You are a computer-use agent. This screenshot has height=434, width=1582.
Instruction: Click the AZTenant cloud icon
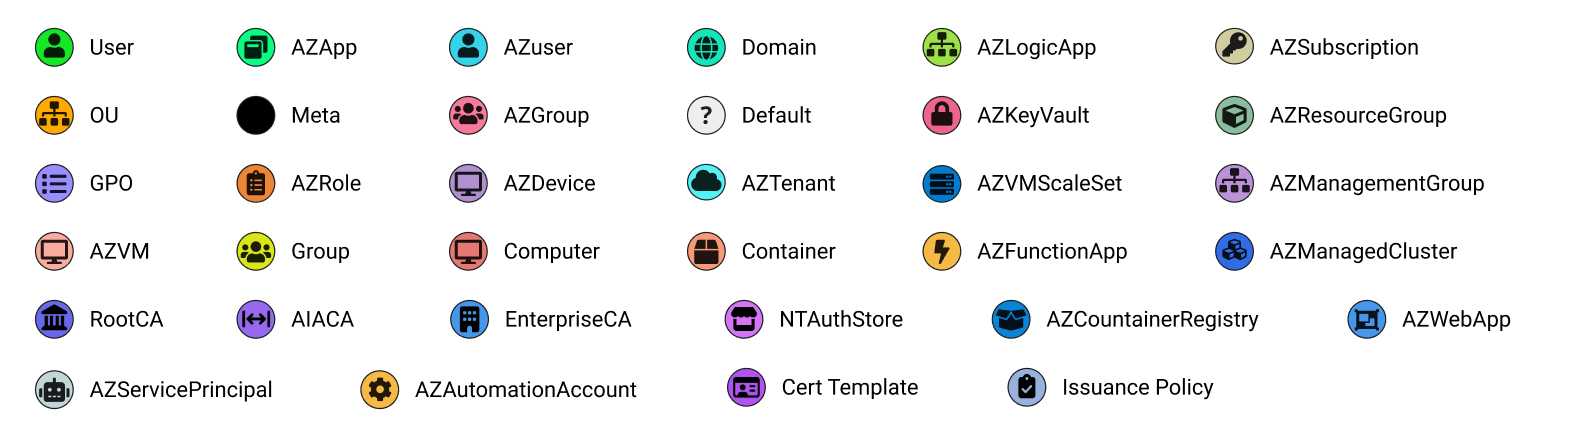(707, 183)
